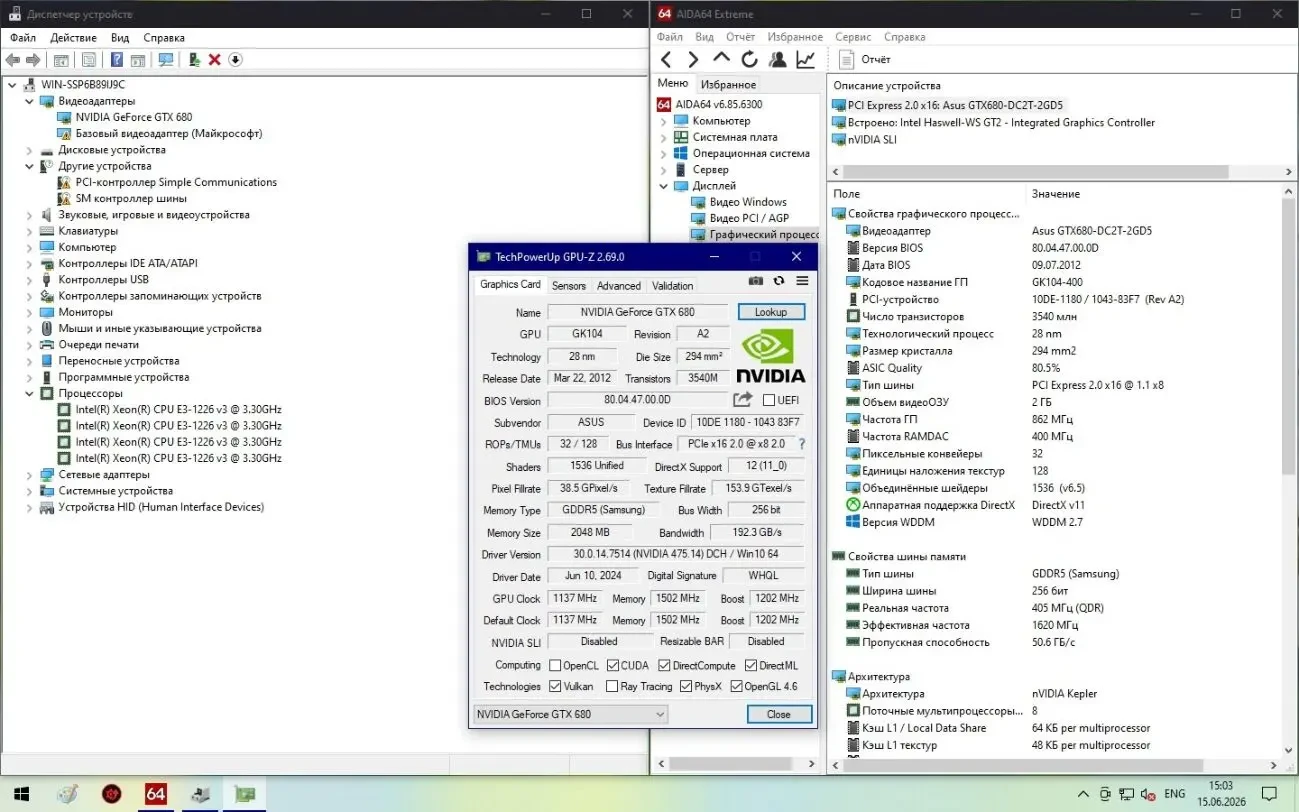The height and width of the screenshot is (812, 1299).
Task: Click the GPU-Z screenshot camera icon
Action: pyautogui.click(x=756, y=282)
